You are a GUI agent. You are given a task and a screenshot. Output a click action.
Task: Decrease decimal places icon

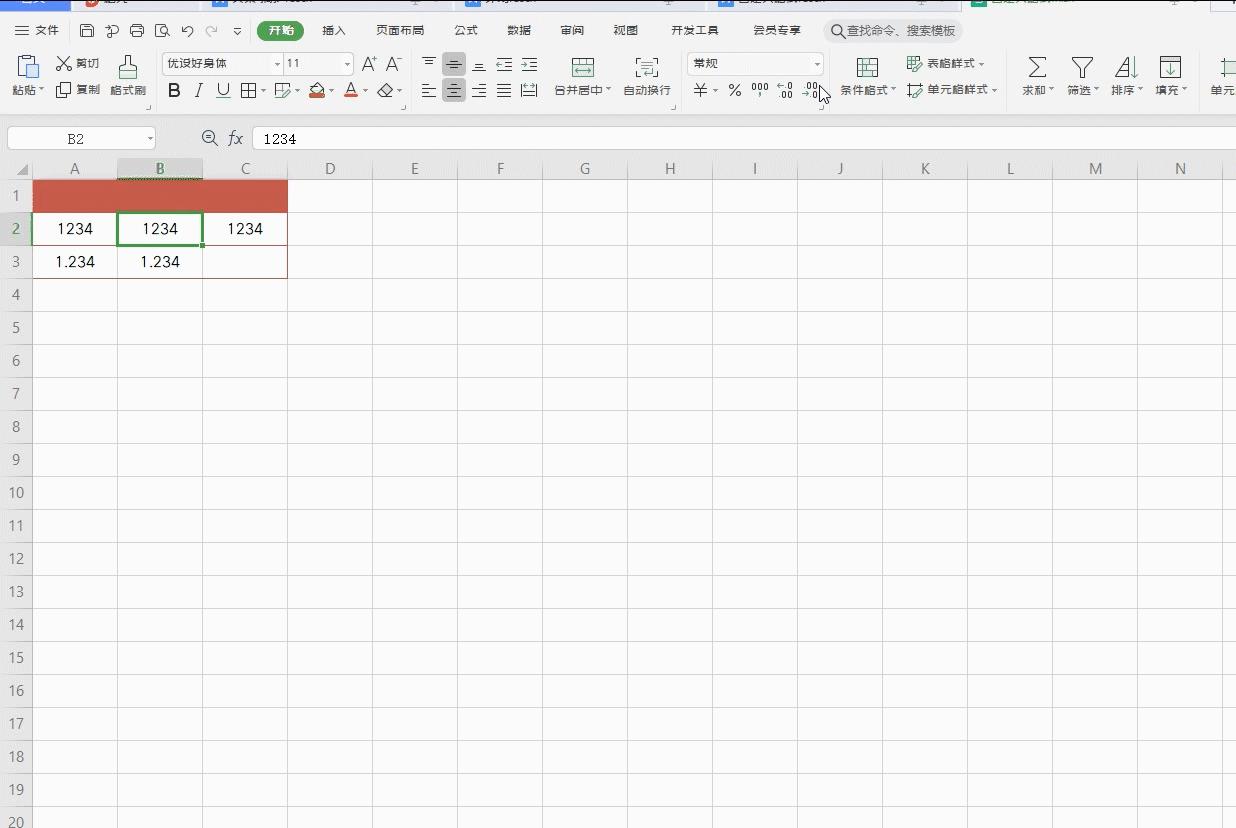pyautogui.click(x=812, y=91)
